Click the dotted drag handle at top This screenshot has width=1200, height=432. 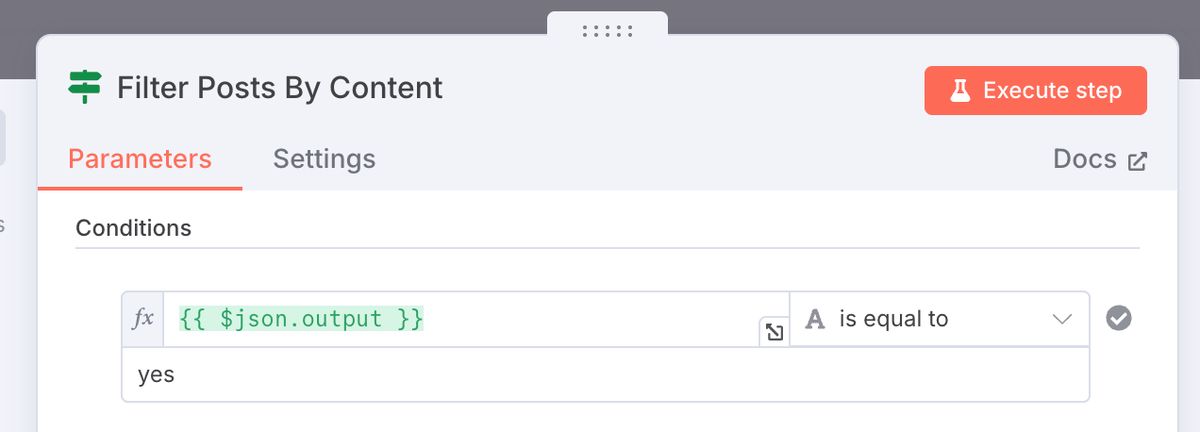(x=607, y=31)
